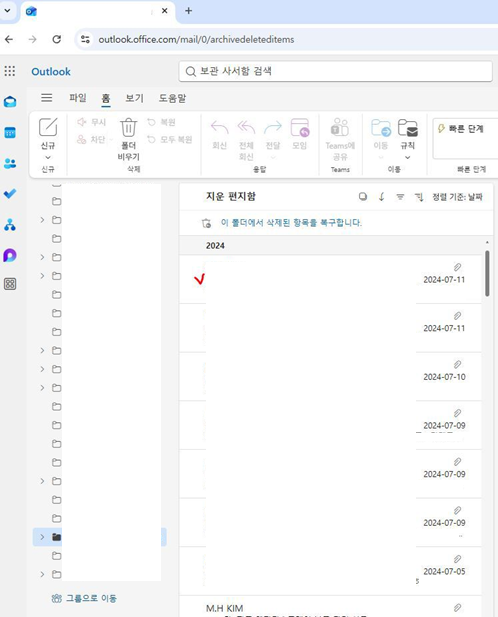Screen dimensions: 498x617
Task: Click the 복원 restore item button
Action: pyautogui.click(x=161, y=122)
